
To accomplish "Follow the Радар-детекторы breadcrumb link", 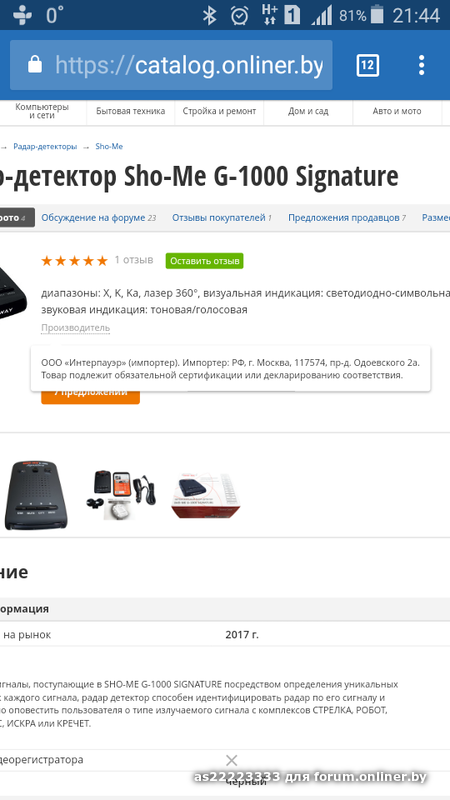I will click(x=45, y=146).
